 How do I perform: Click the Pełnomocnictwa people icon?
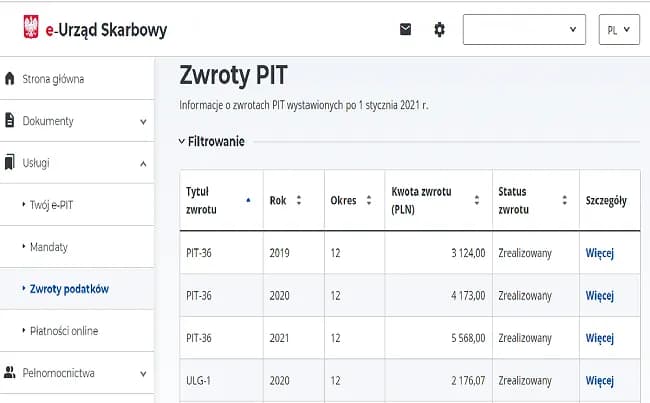(x=10, y=373)
